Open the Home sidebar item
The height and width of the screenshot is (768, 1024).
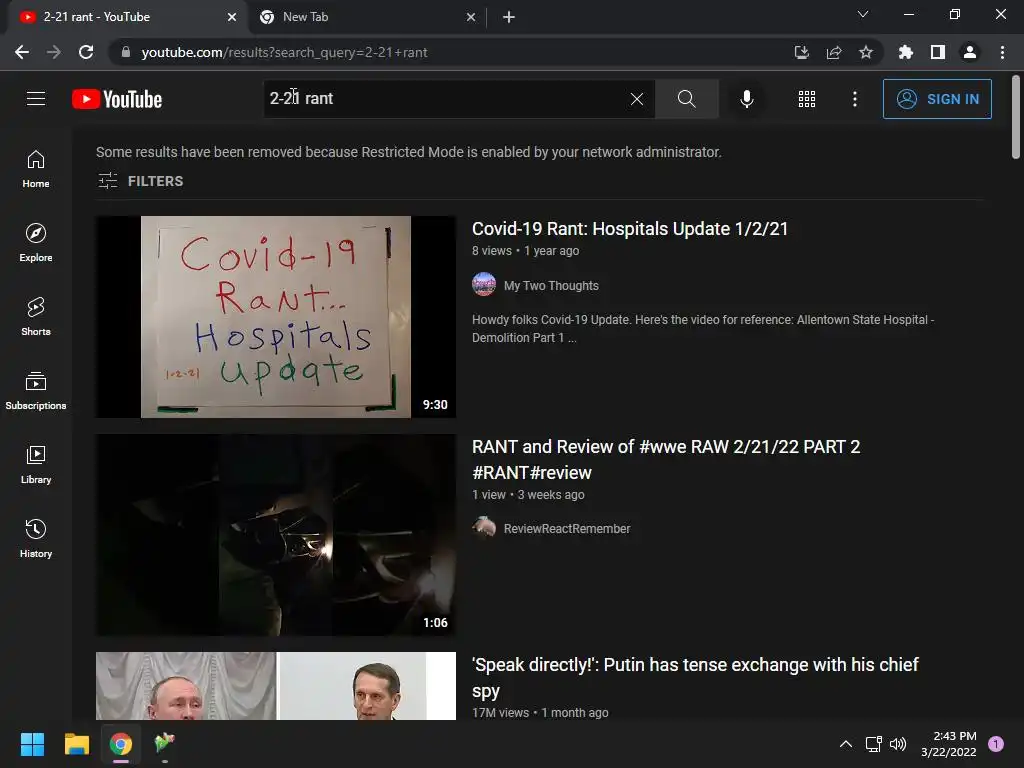pos(36,169)
